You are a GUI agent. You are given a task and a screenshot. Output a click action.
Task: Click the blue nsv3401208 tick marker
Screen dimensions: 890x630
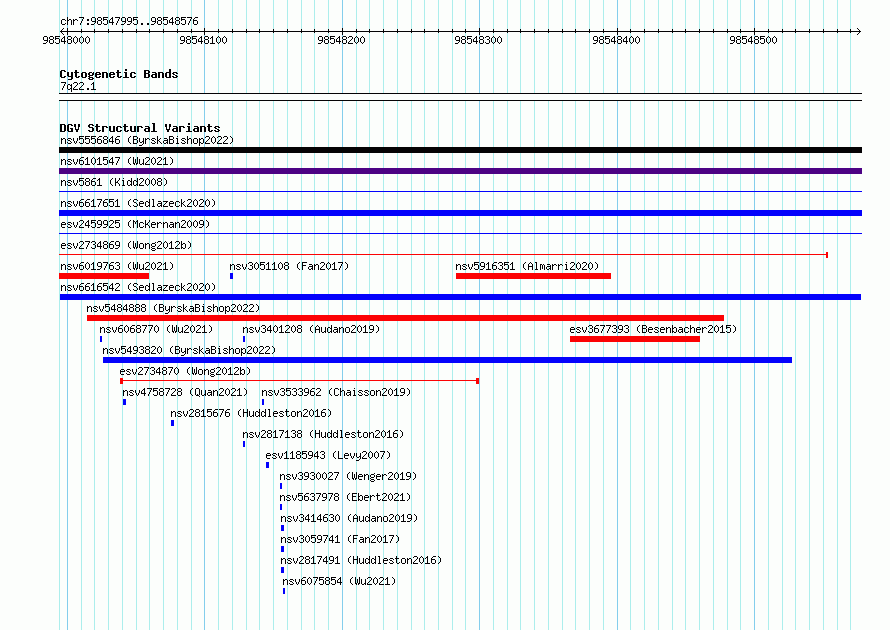coord(244,339)
